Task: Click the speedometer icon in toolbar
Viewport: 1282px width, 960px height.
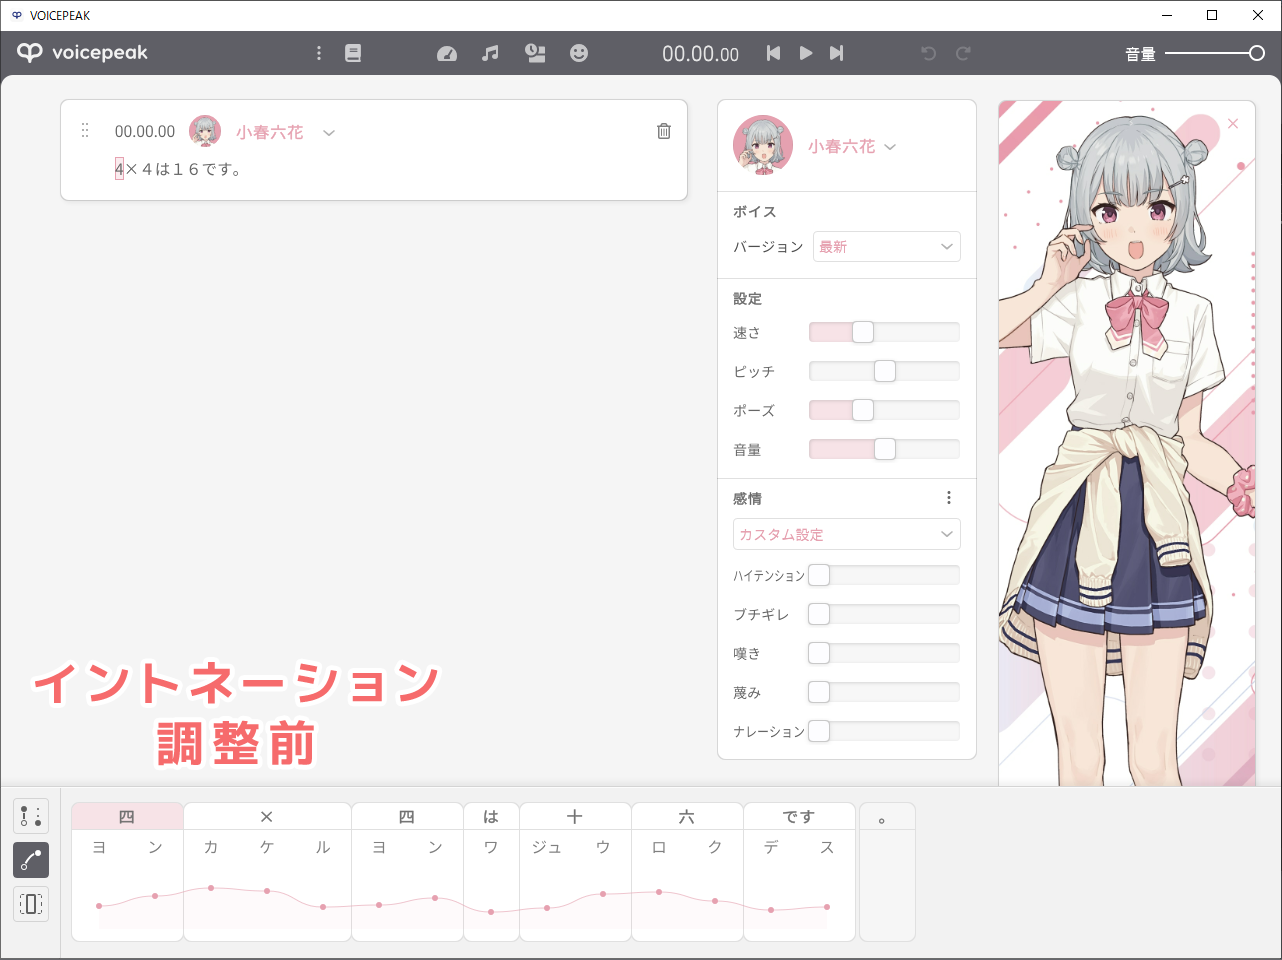Action: [x=447, y=53]
